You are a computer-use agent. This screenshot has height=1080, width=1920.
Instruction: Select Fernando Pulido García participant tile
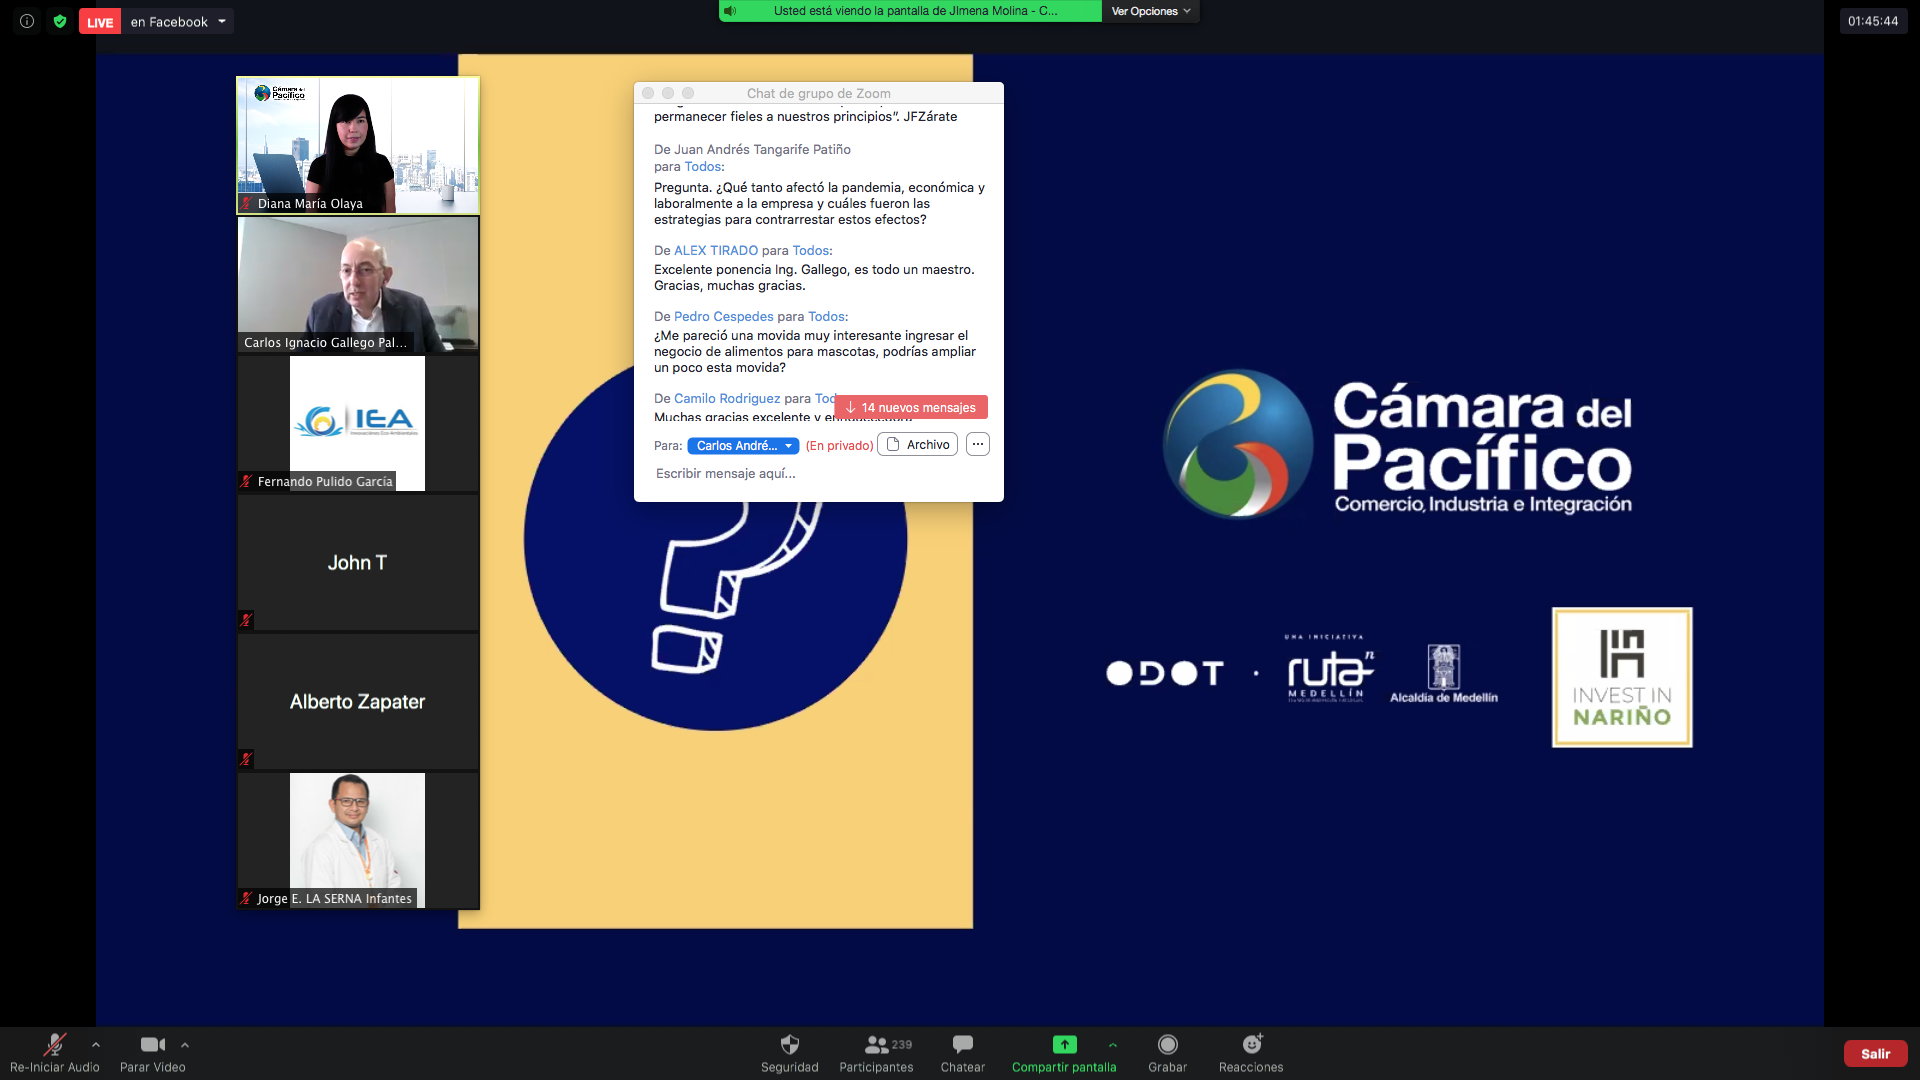coord(358,423)
